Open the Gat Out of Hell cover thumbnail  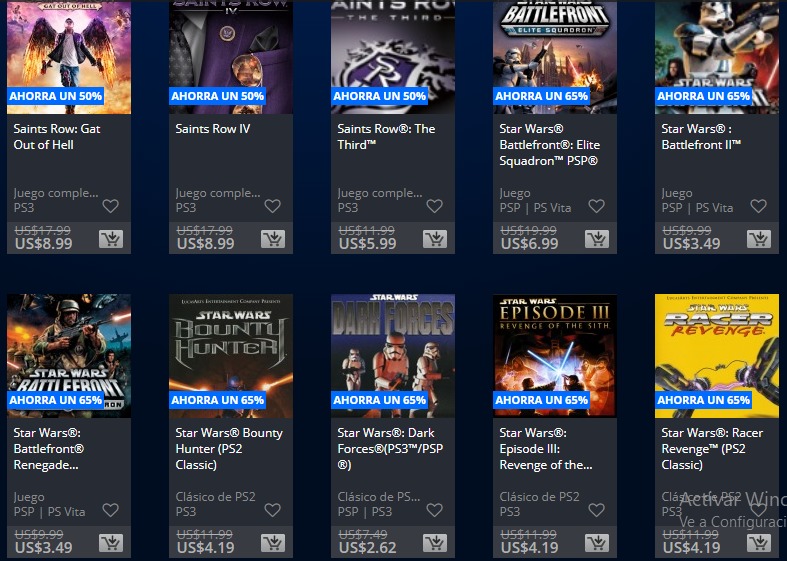pyautogui.click(x=69, y=57)
